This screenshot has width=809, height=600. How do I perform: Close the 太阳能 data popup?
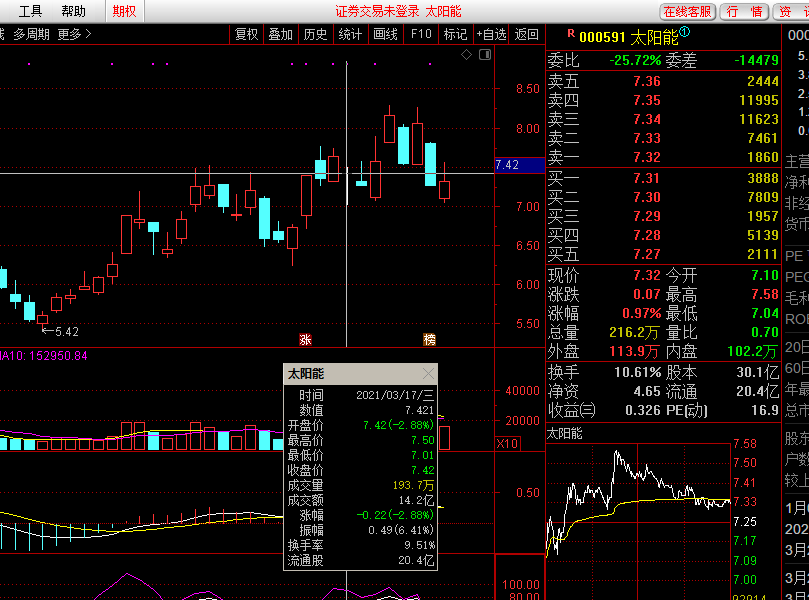[x=428, y=374]
